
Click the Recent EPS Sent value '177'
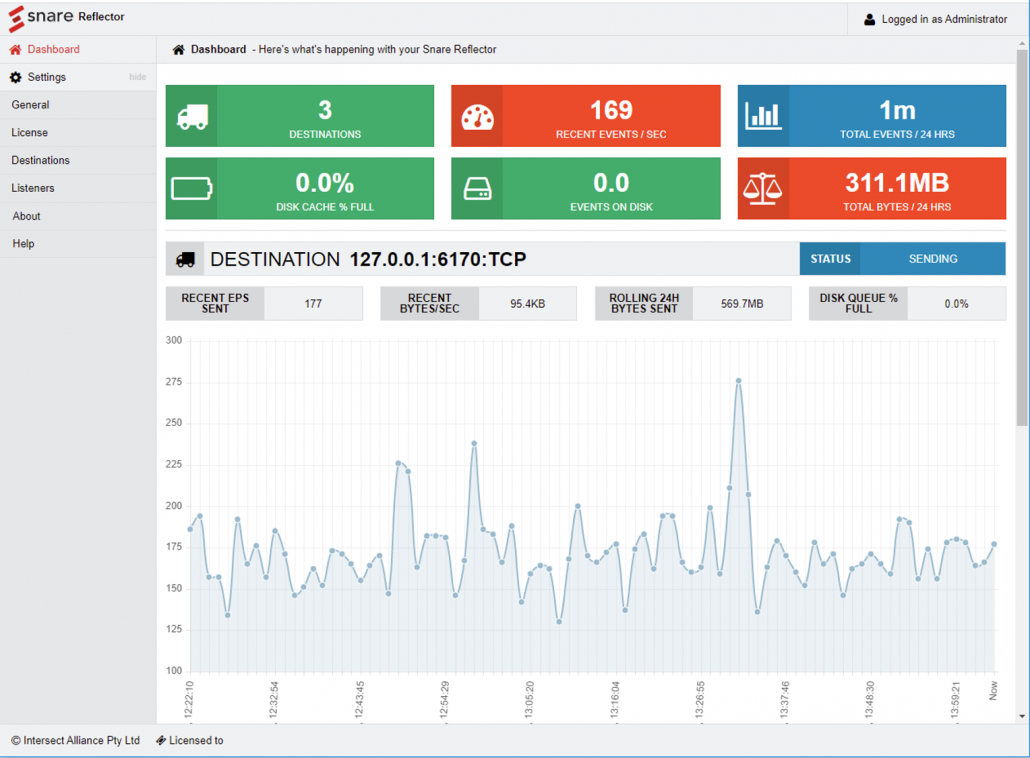click(x=313, y=304)
